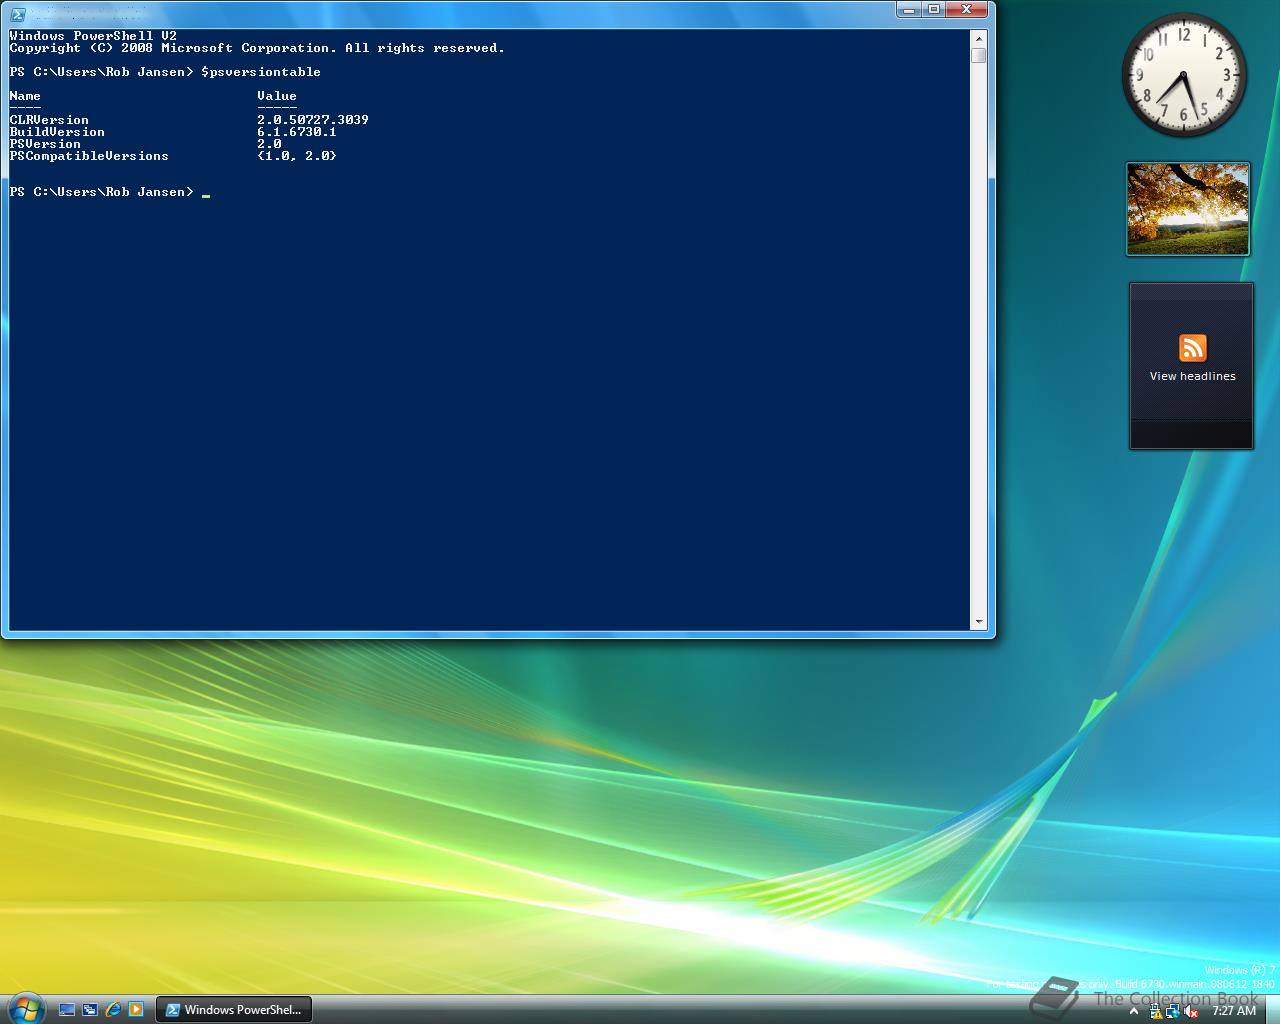This screenshot has height=1024, width=1280.
Task: Open the Start menu orb
Action: (x=26, y=1009)
